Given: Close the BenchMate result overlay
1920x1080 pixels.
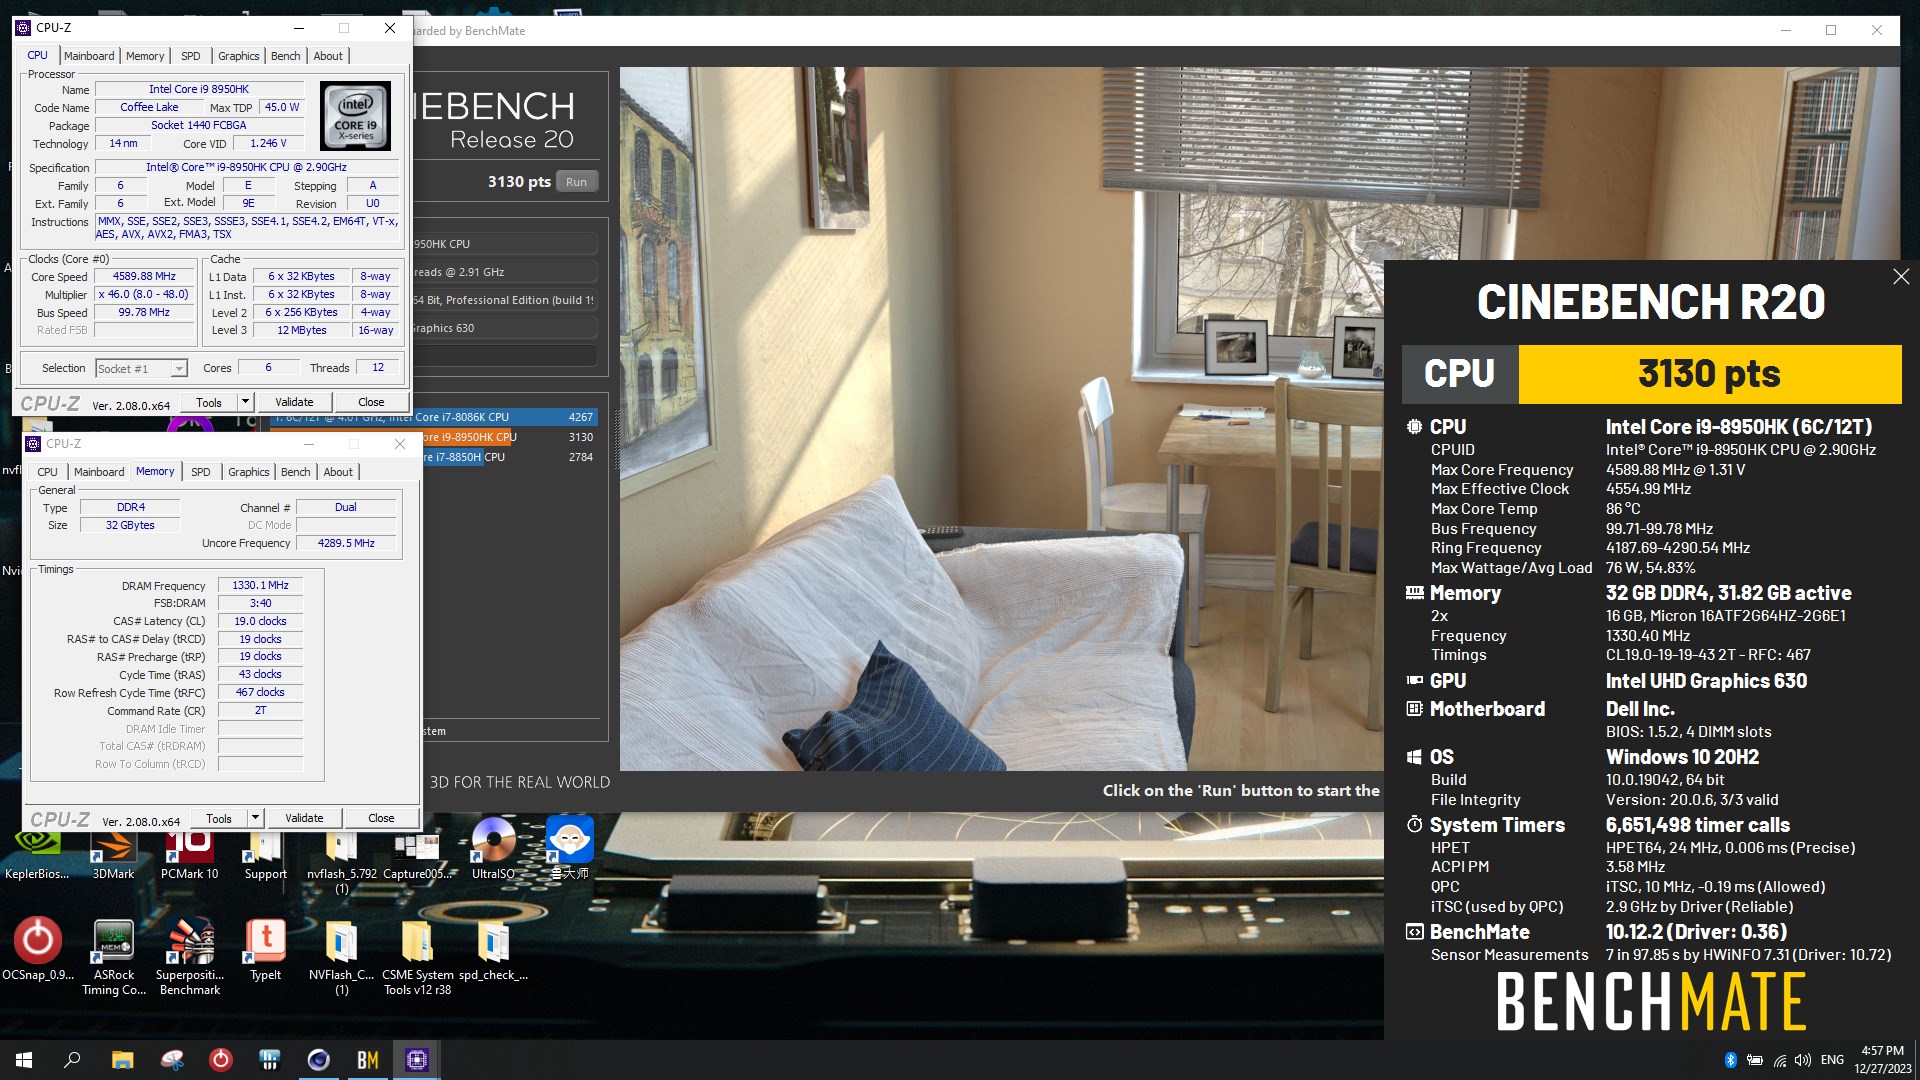Looking at the screenshot, I should tap(1901, 276).
